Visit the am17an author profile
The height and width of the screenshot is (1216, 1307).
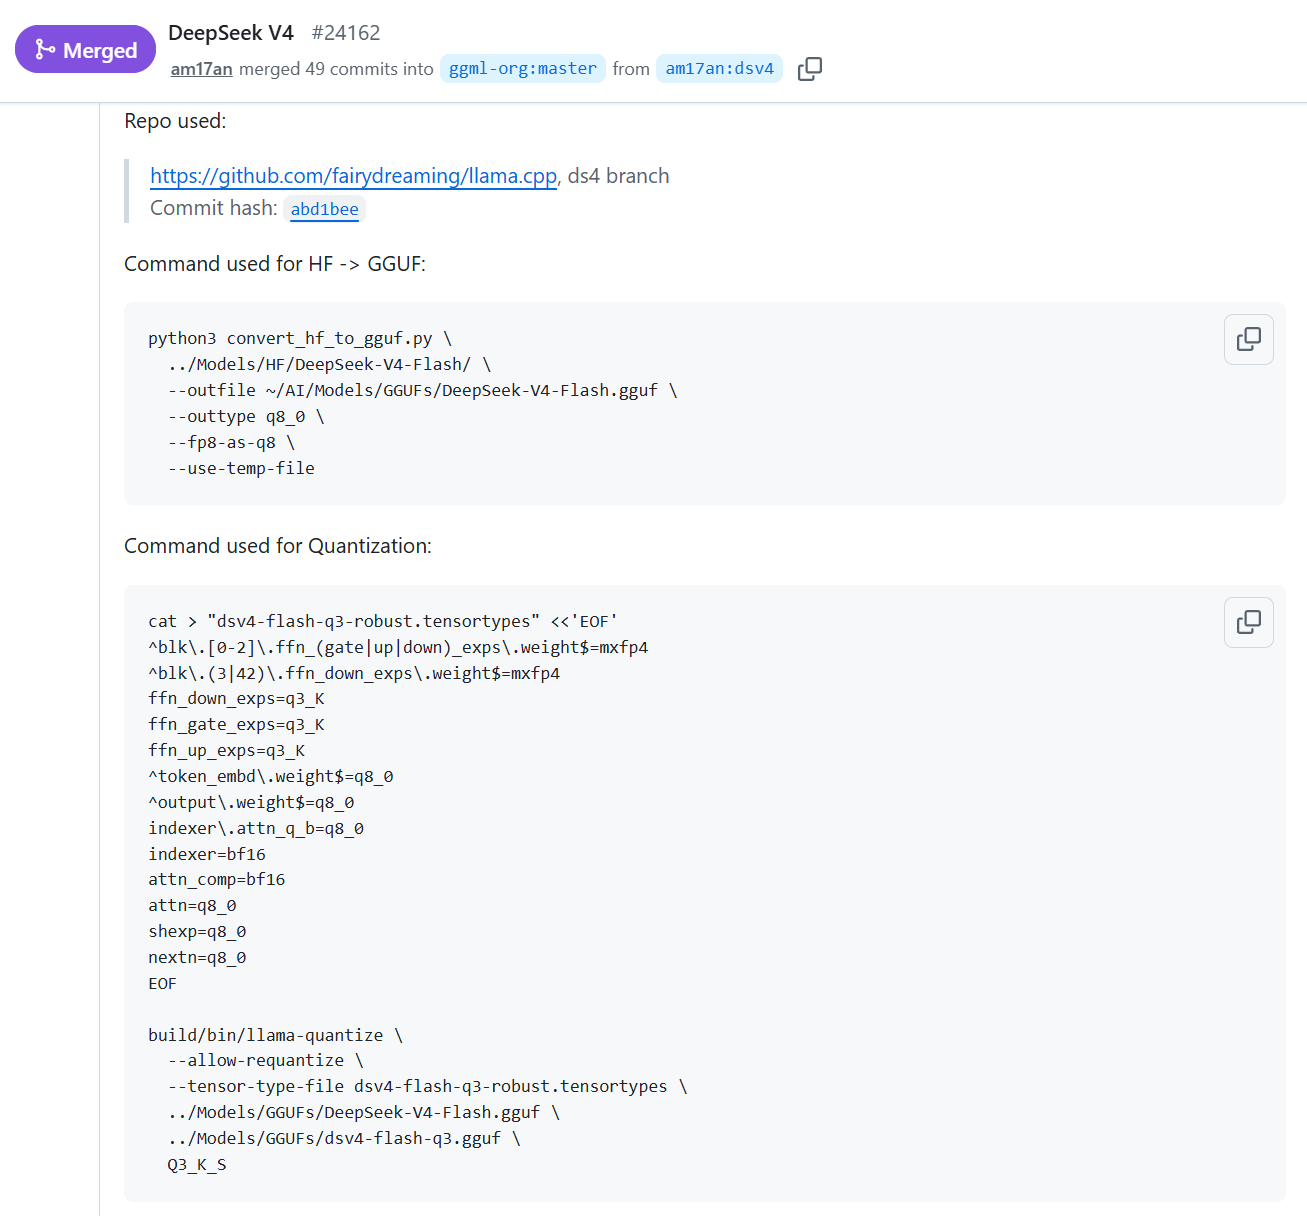201,69
